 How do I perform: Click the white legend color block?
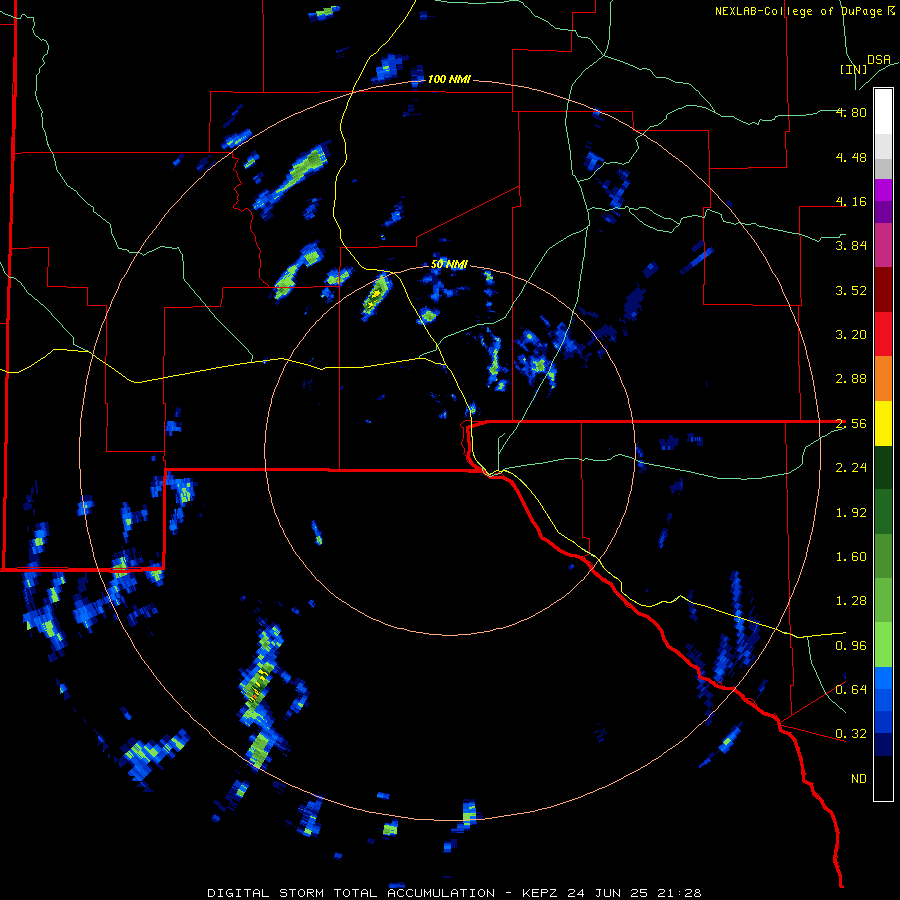click(x=883, y=112)
